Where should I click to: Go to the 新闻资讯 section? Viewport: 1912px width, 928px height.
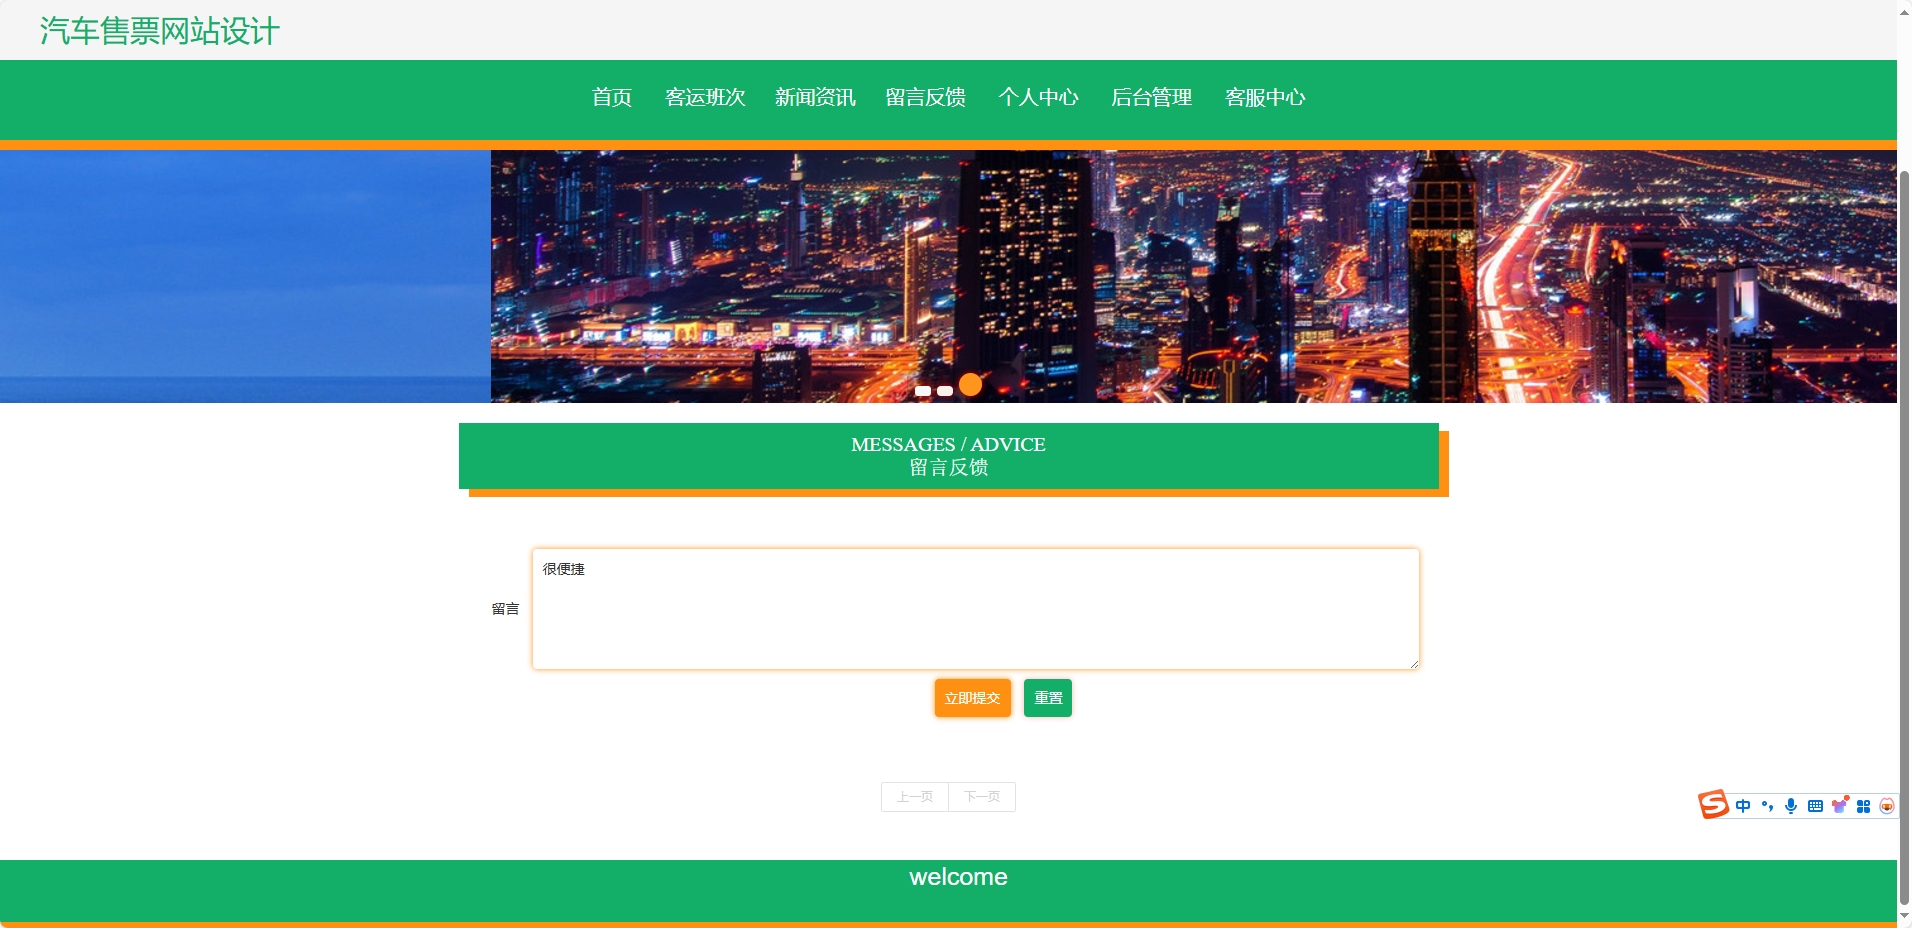[815, 98]
